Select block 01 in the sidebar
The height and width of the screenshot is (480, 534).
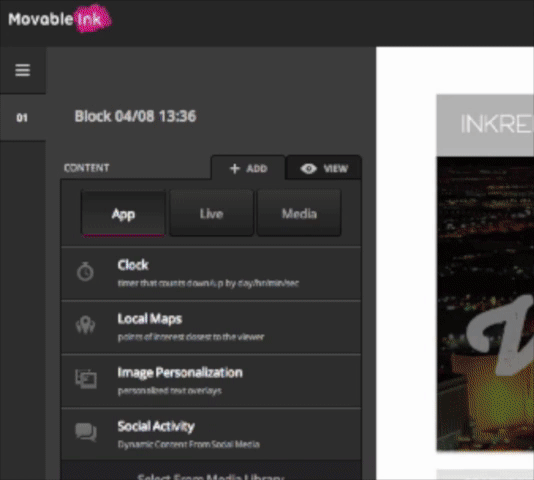[x=22, y=118]
